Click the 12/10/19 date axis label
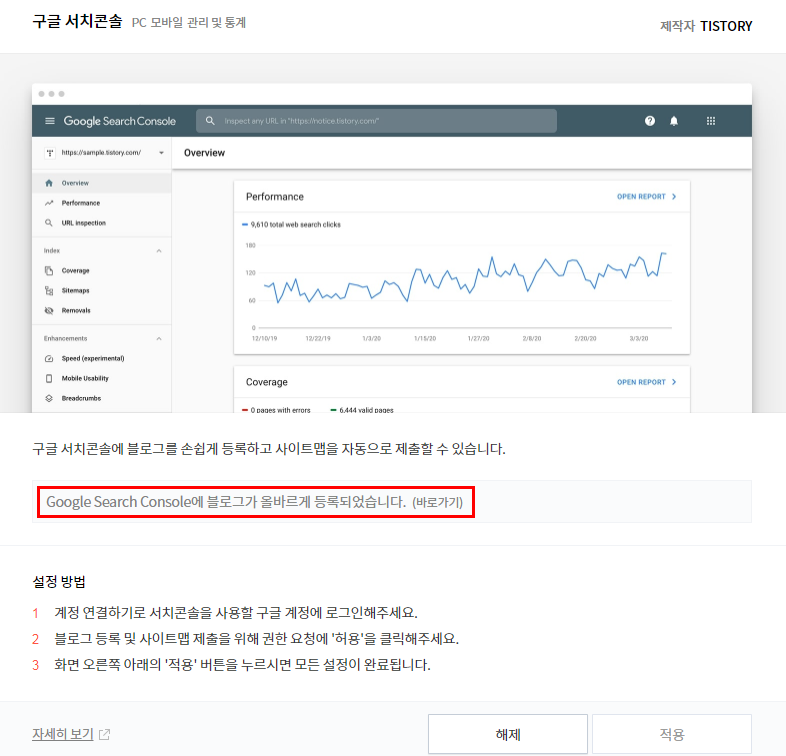786x756 pixels. 264,339
